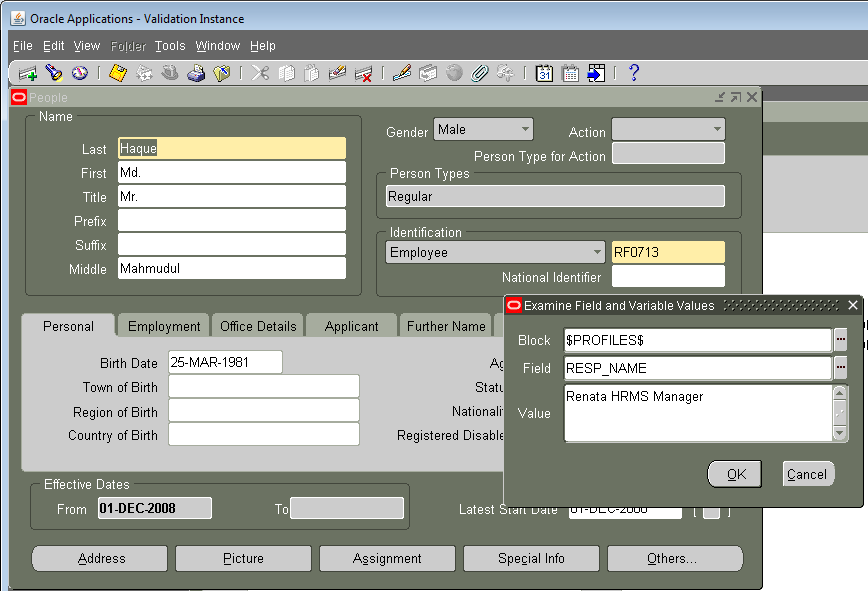The height and width of the screenshot is (591, 868).
Task: Click the Assignment button at the bottom
Action: 387,559
